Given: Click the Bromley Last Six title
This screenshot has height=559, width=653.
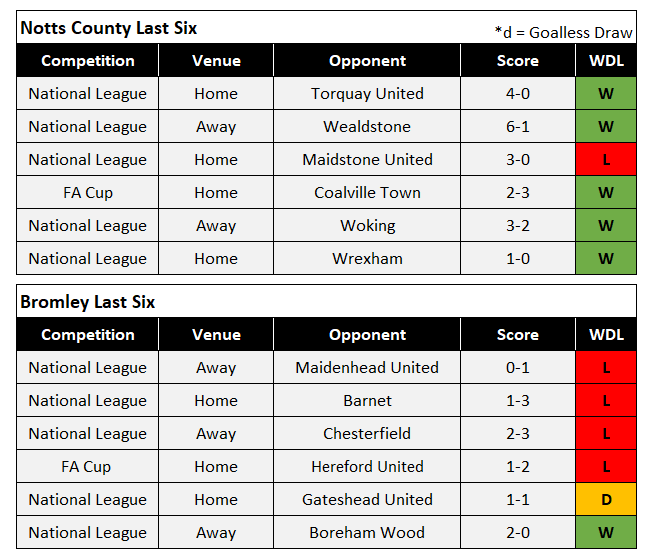Looking at the screenshot, I should 88,302.
